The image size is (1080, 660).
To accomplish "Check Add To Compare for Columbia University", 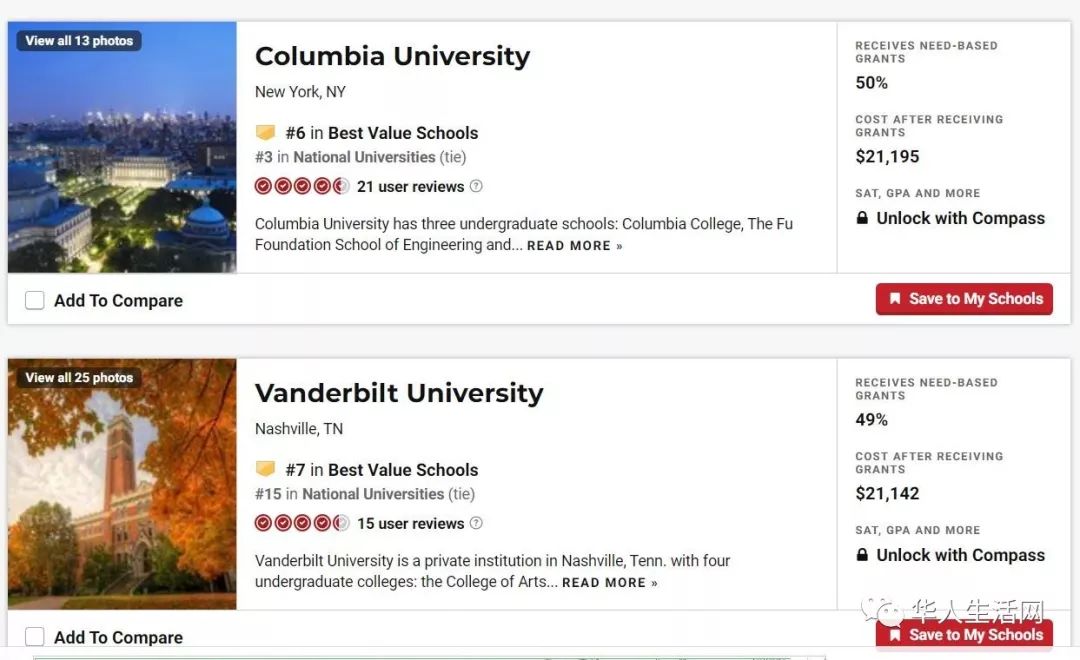I will [x=34, y=300].
